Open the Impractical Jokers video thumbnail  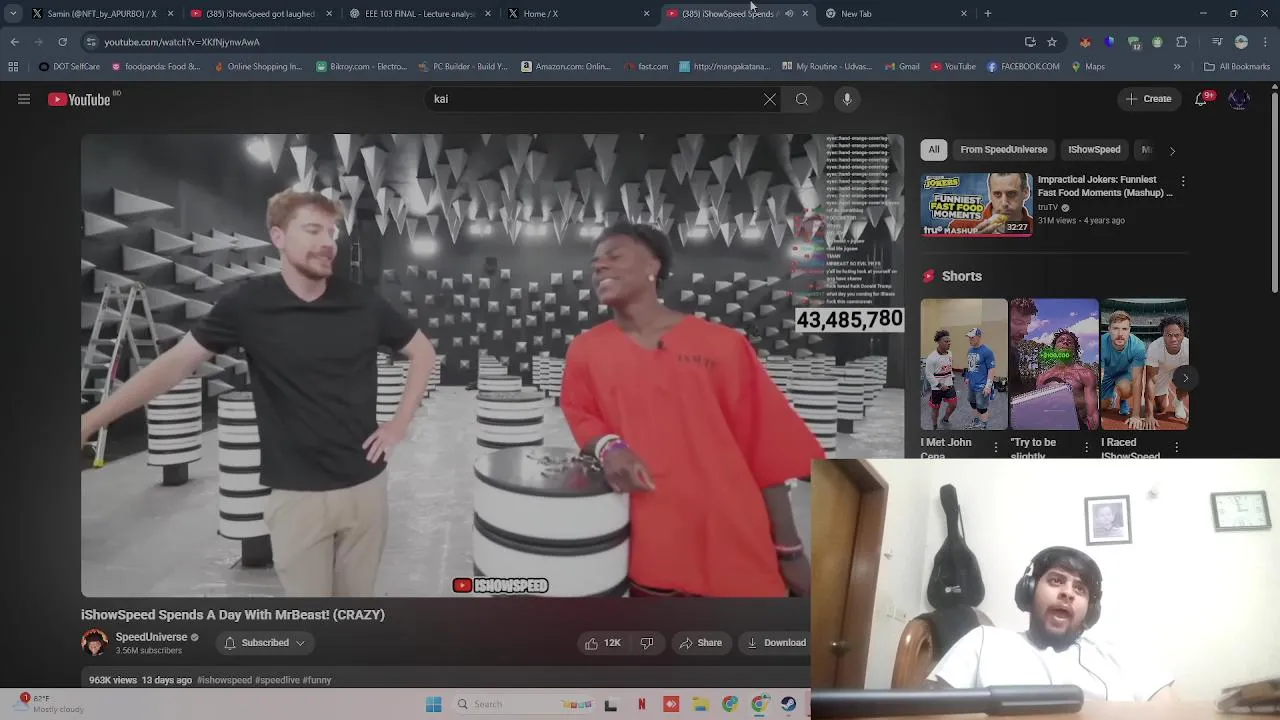point(977,204)
